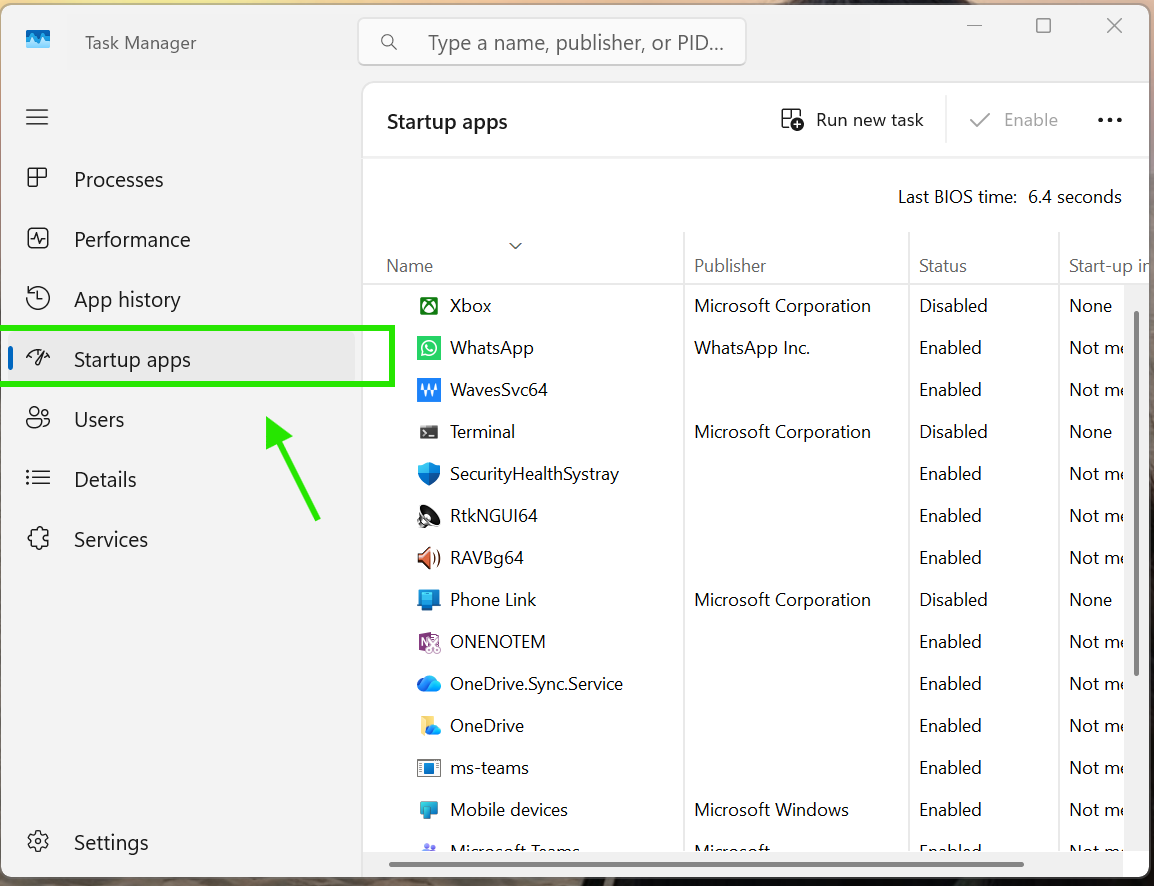Click the App history clock icon

tap(38, 298)
